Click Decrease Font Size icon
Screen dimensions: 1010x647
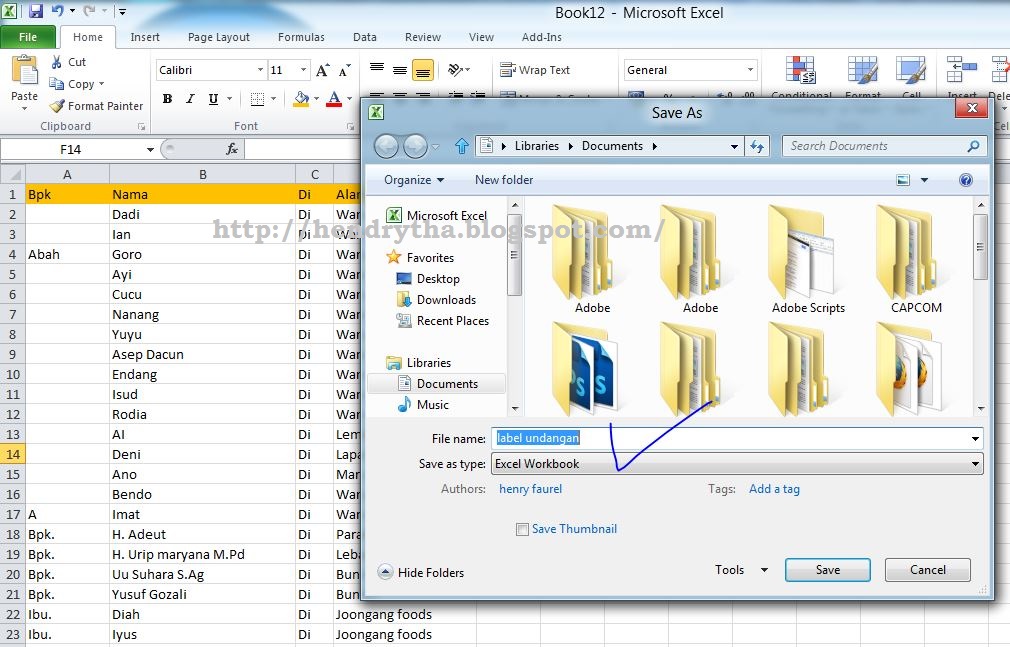point(345,70)
